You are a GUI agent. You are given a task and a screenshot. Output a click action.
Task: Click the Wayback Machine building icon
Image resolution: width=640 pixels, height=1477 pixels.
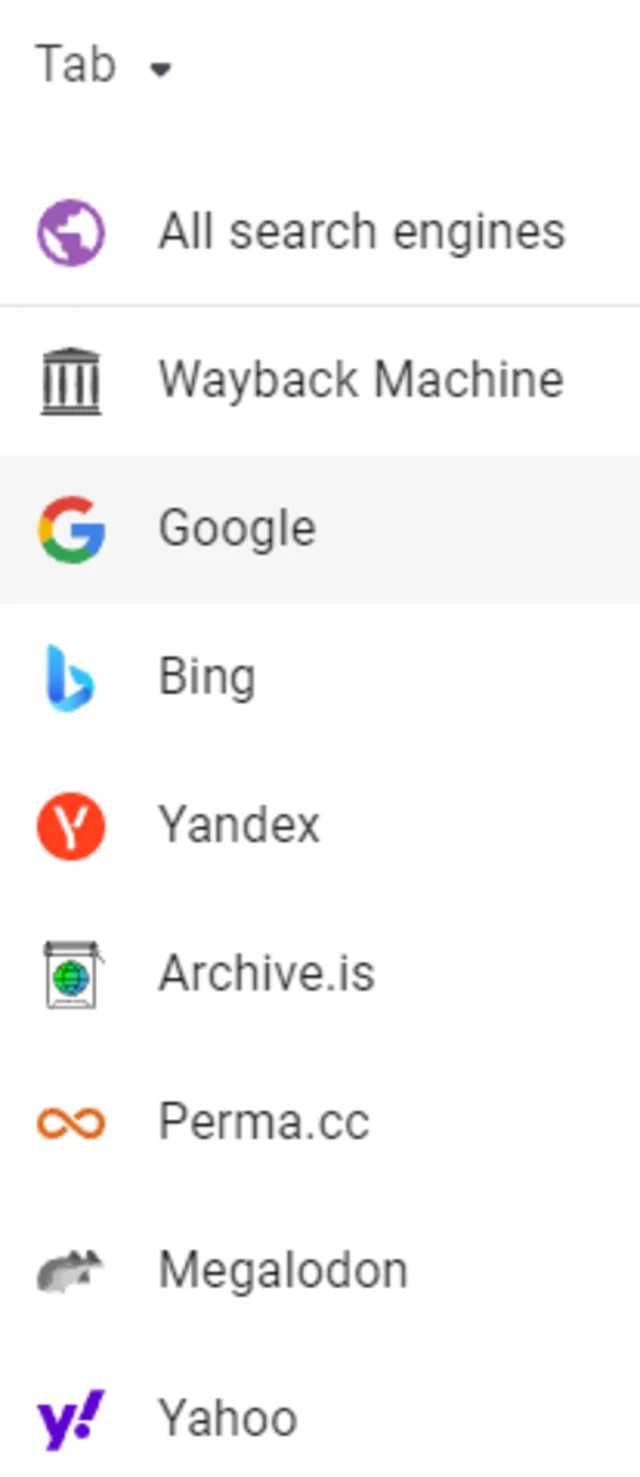click(71, 380)
